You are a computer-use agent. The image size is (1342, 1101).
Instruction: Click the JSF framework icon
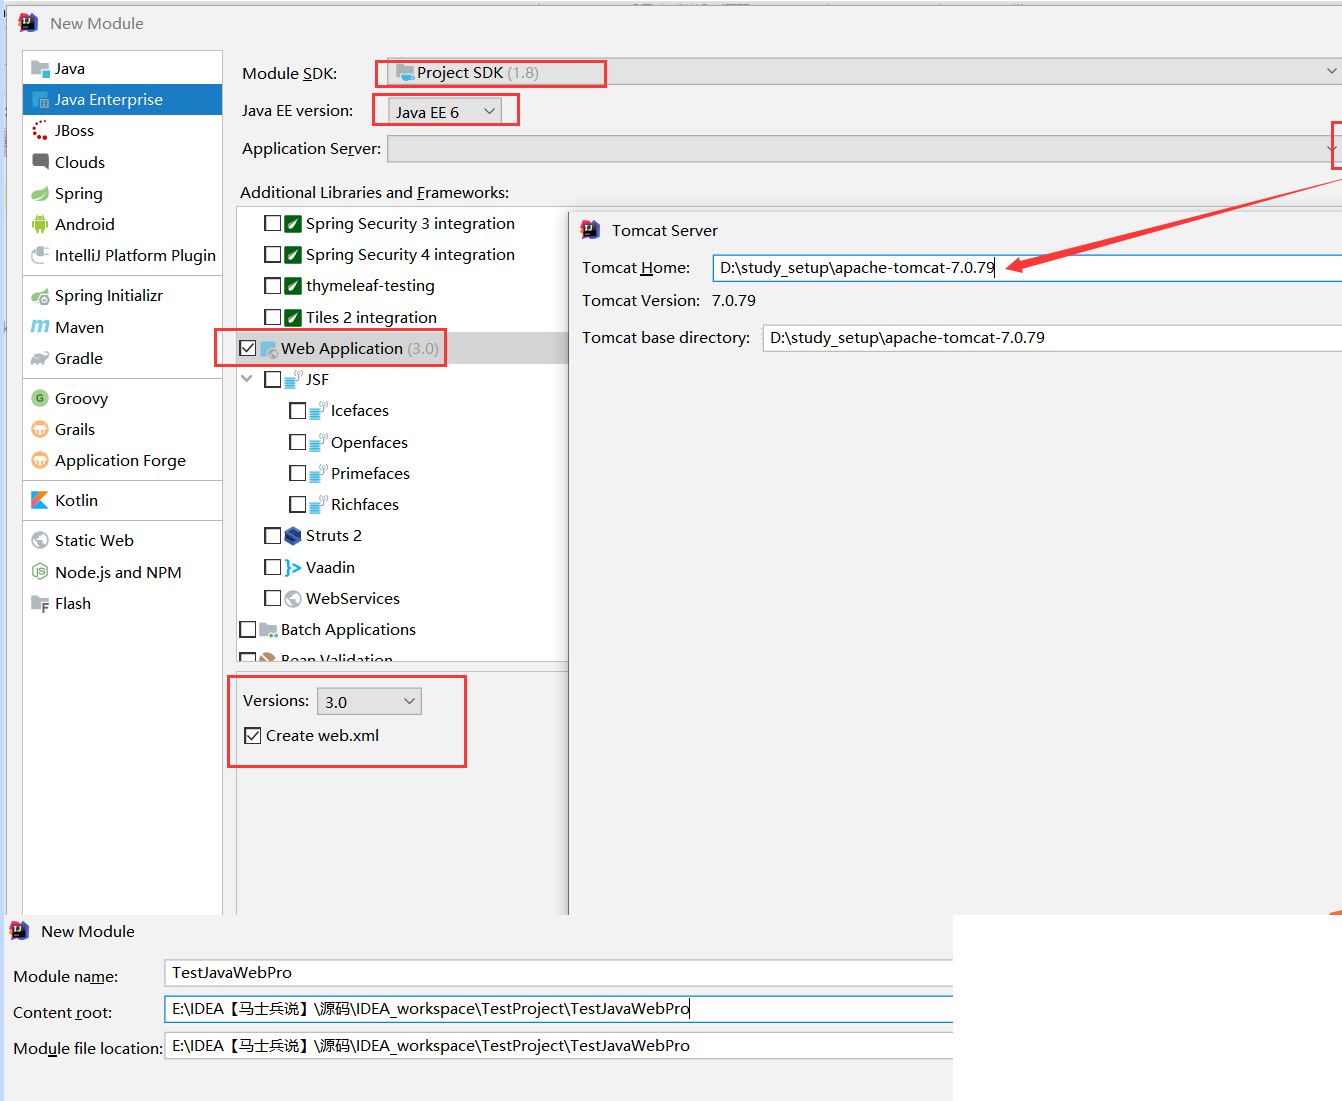pos(293,380)
